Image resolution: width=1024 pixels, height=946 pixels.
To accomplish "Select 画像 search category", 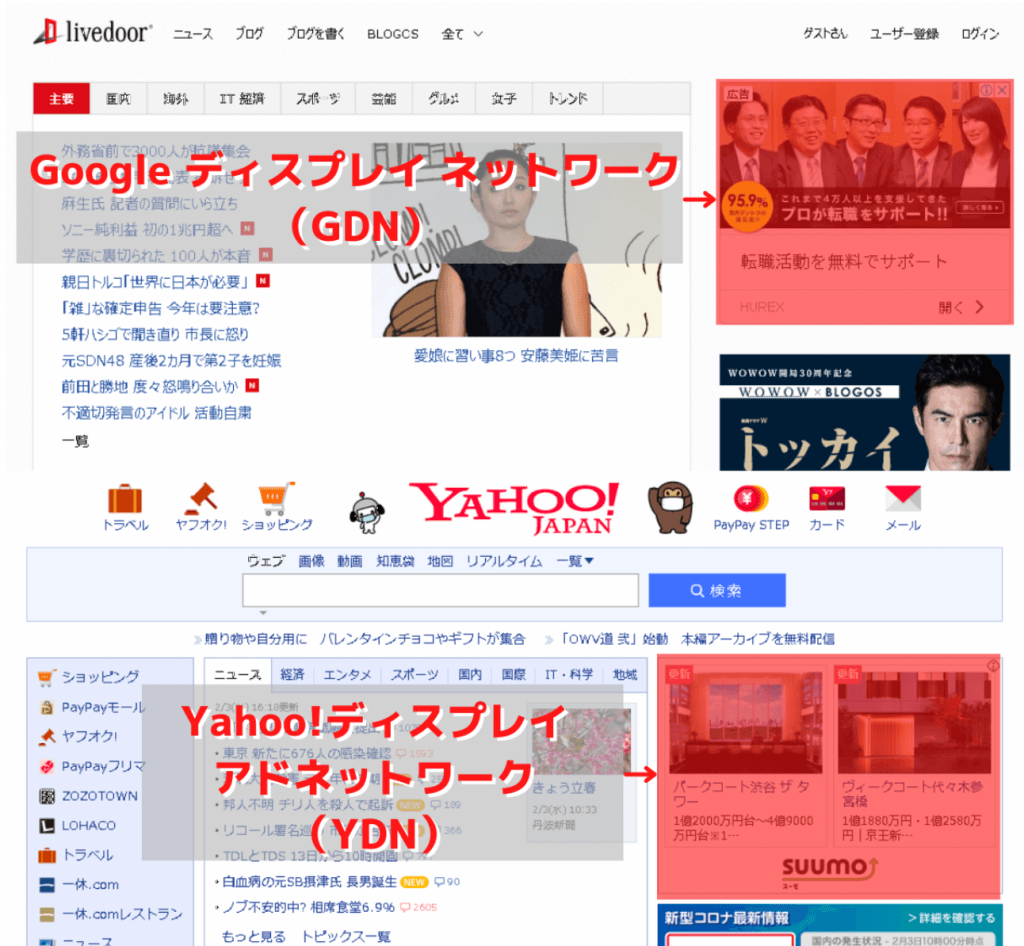I will click(x=312, y=561).
